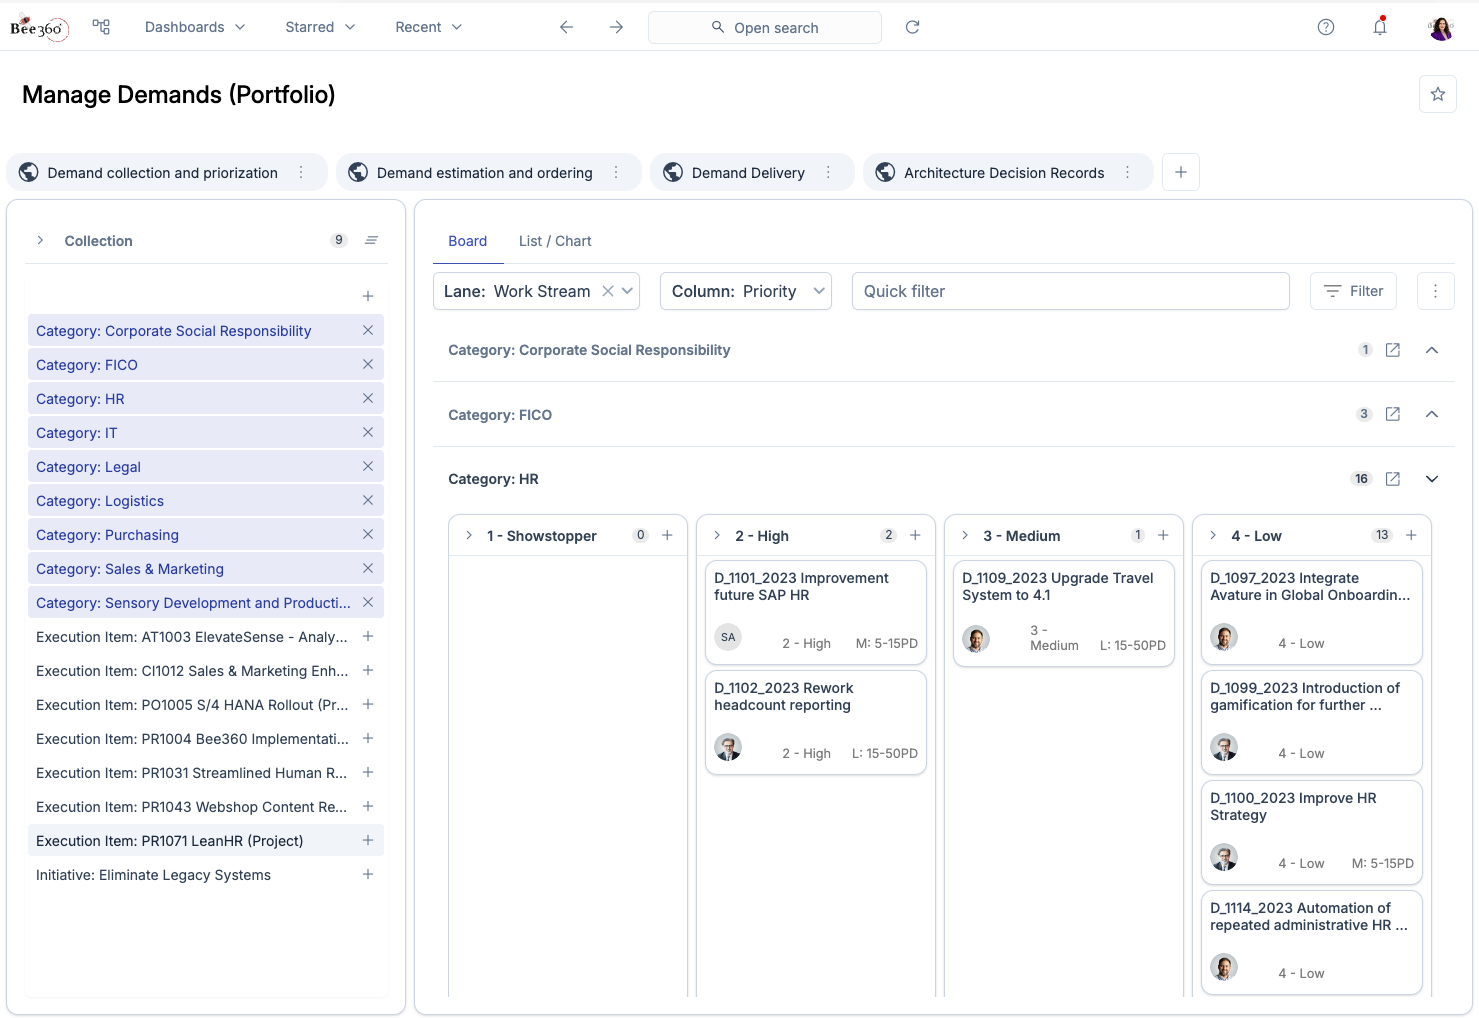Open the help question mark icon
This screenshot has width=1479, height=1018.
point(1326,27)
